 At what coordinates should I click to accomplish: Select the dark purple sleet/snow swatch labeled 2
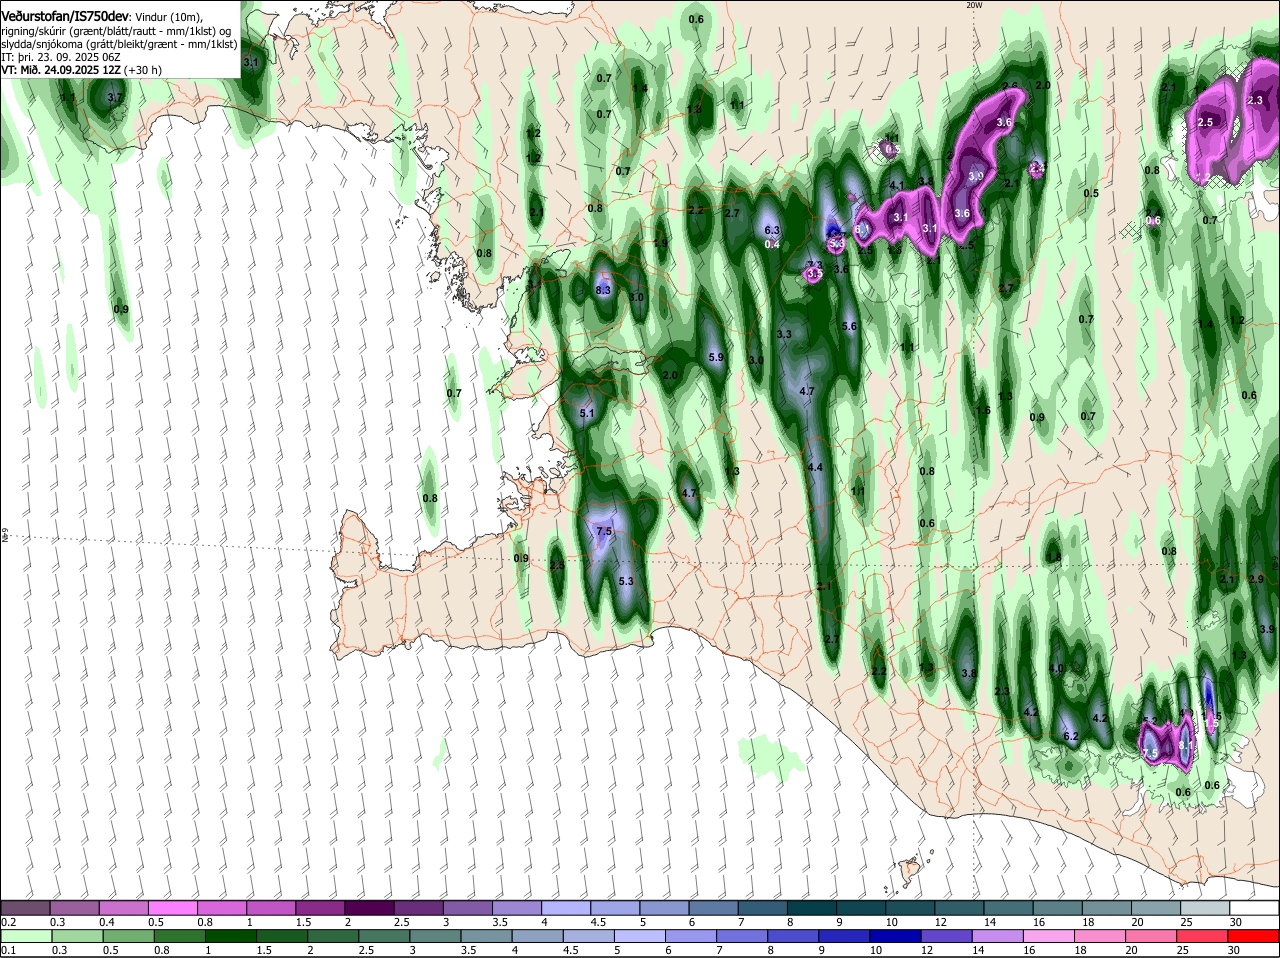(x=368, y=908)
